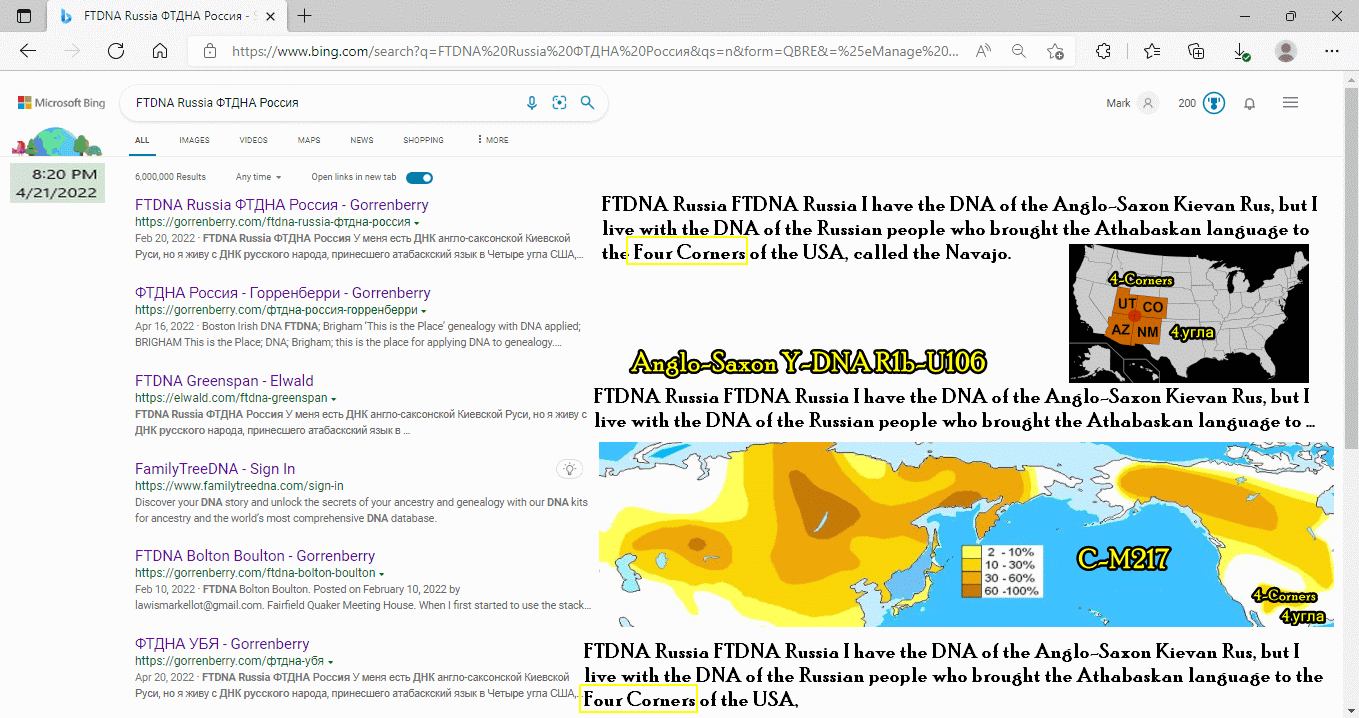Select the ALL search tab

[142, 140]
